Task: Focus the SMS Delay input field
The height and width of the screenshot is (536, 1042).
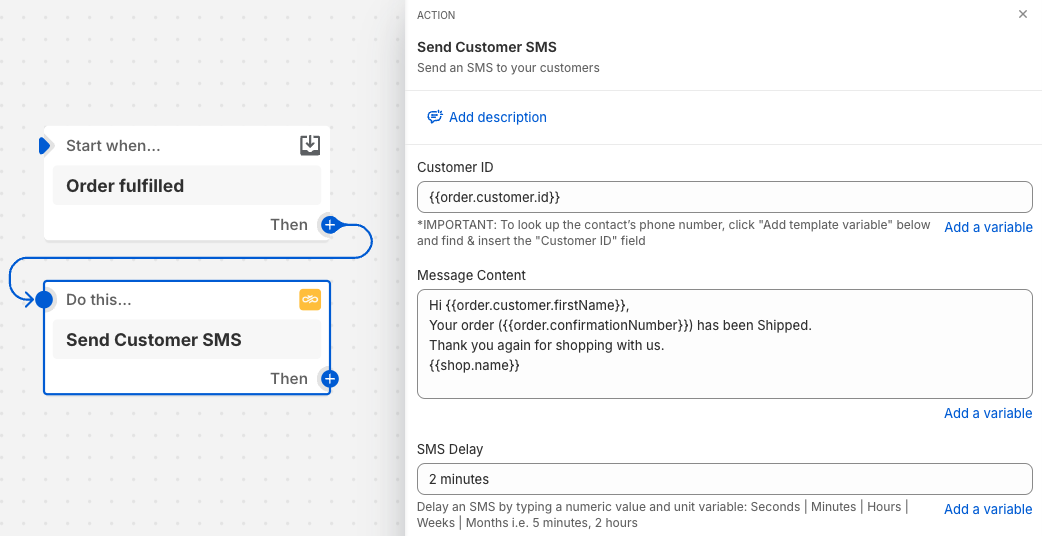Action: click(725, 479)
